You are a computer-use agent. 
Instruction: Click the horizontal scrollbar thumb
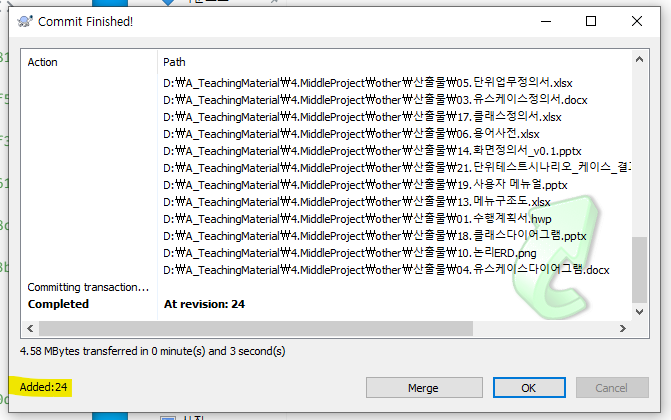tap(256, 328)
